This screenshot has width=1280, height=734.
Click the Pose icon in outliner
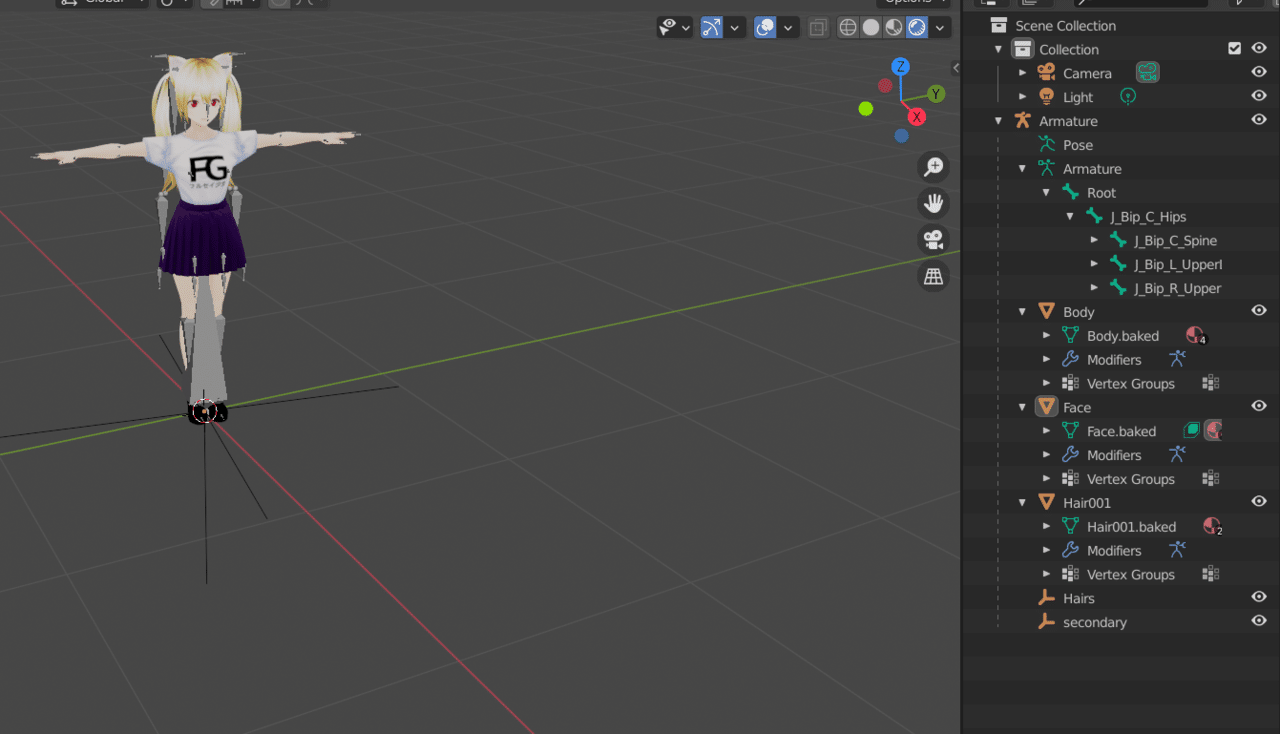click(1046, 144)
